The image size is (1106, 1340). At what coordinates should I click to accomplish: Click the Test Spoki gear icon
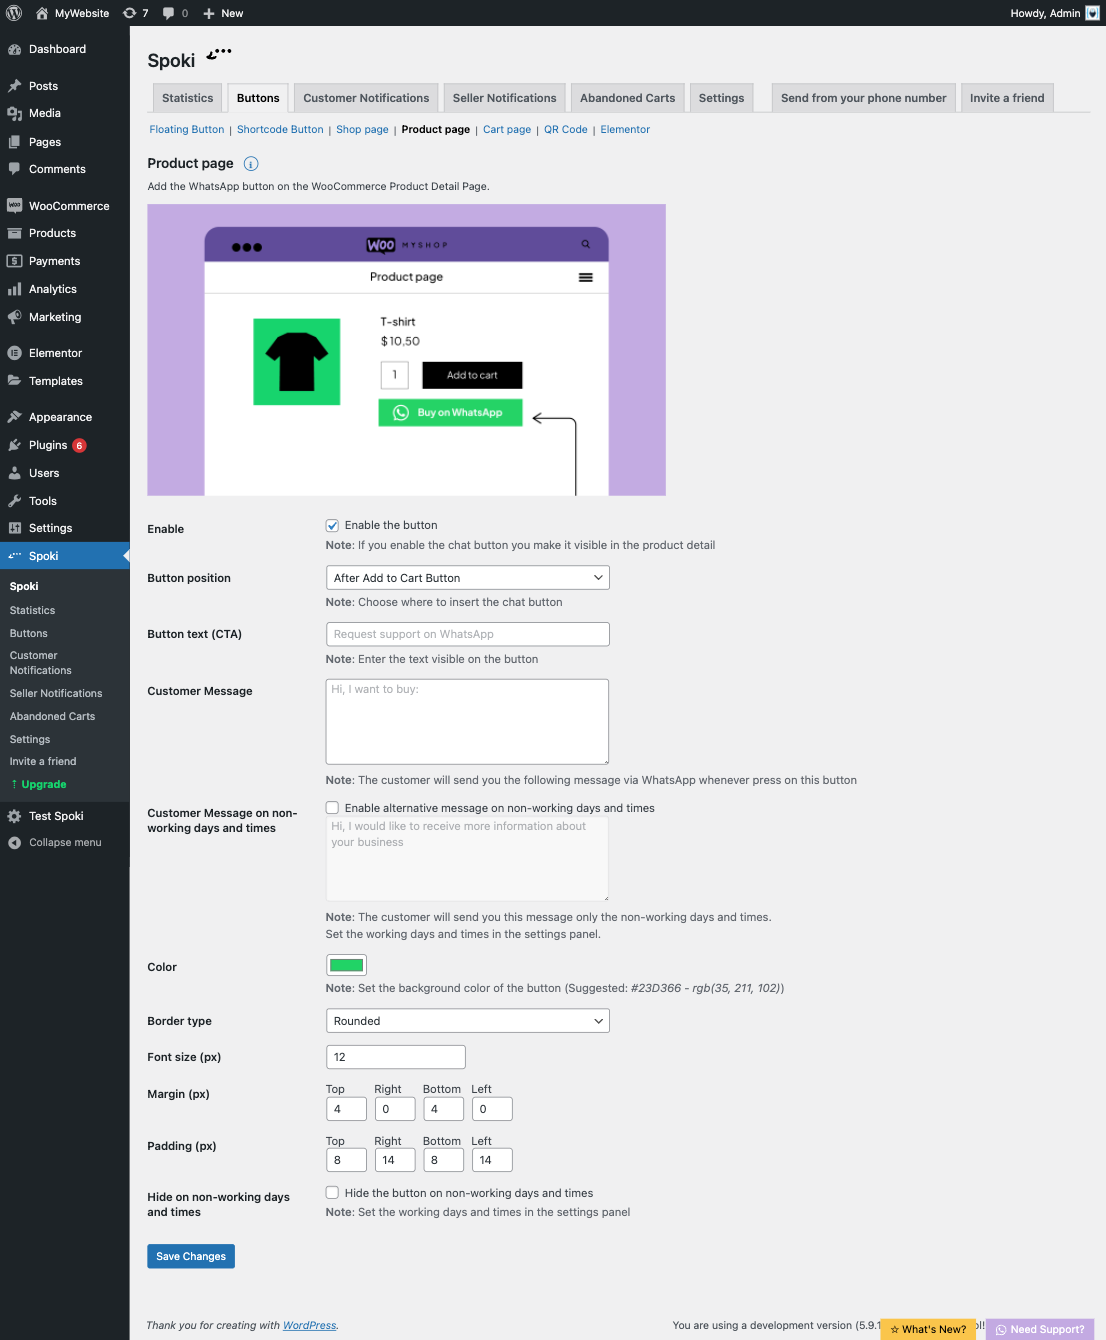coord(15,816)
